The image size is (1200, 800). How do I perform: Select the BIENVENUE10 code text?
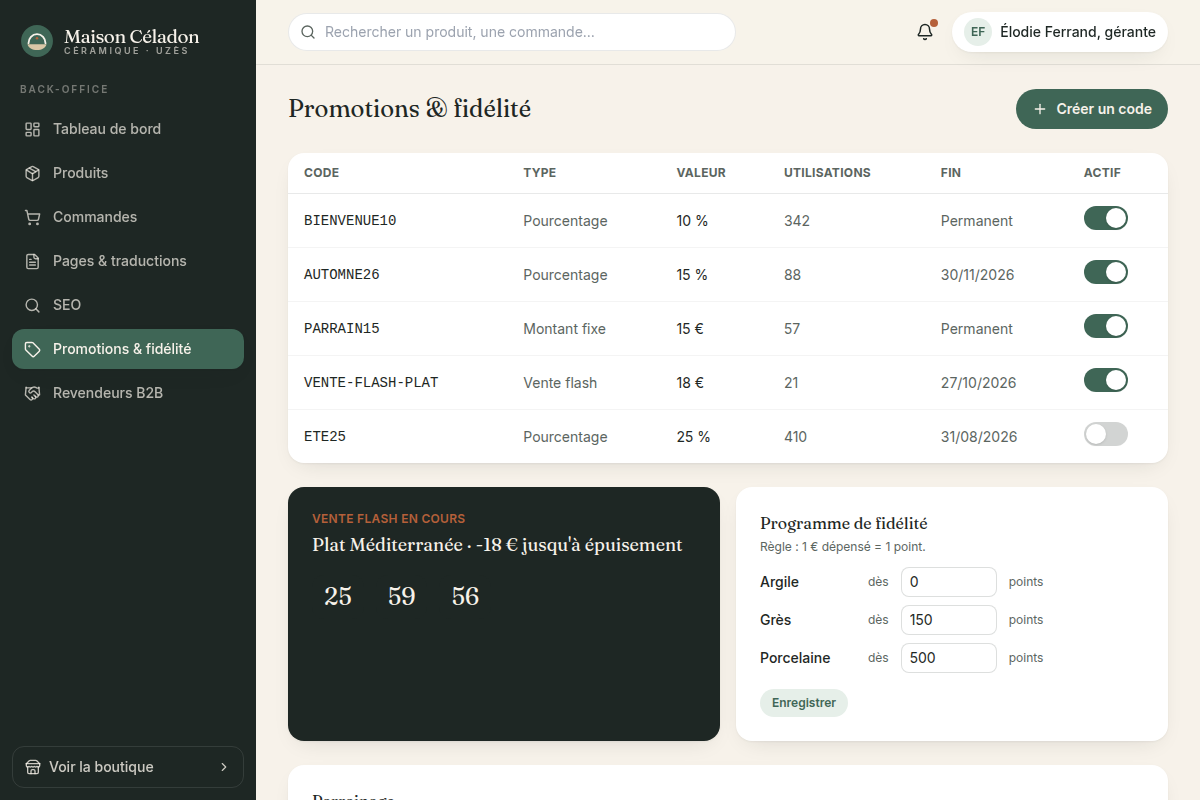(x=350, y=221)
